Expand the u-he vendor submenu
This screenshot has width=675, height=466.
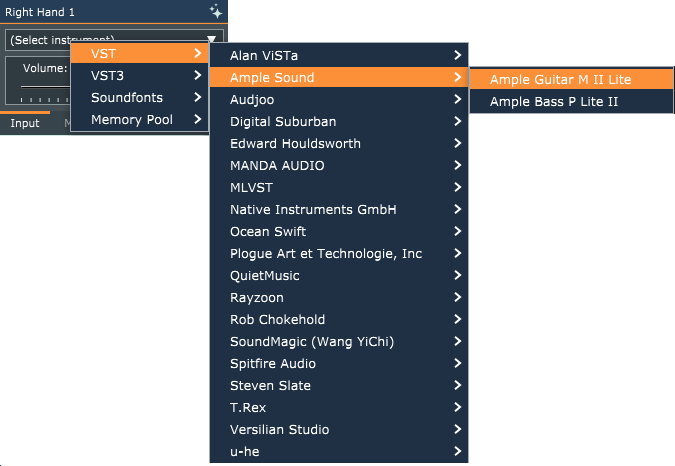pos(339,451)
